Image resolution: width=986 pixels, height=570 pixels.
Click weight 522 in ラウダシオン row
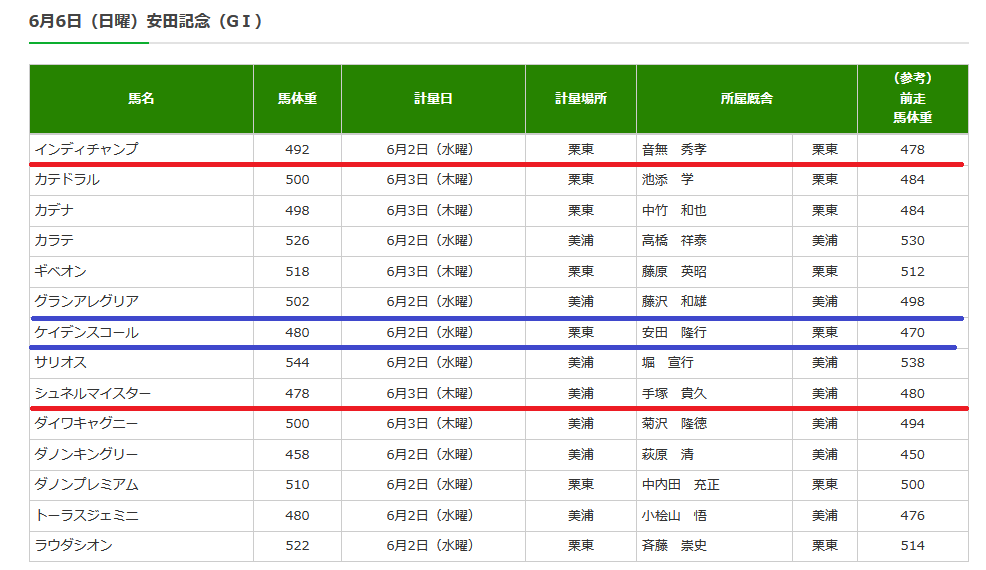[x=297, y=546]
